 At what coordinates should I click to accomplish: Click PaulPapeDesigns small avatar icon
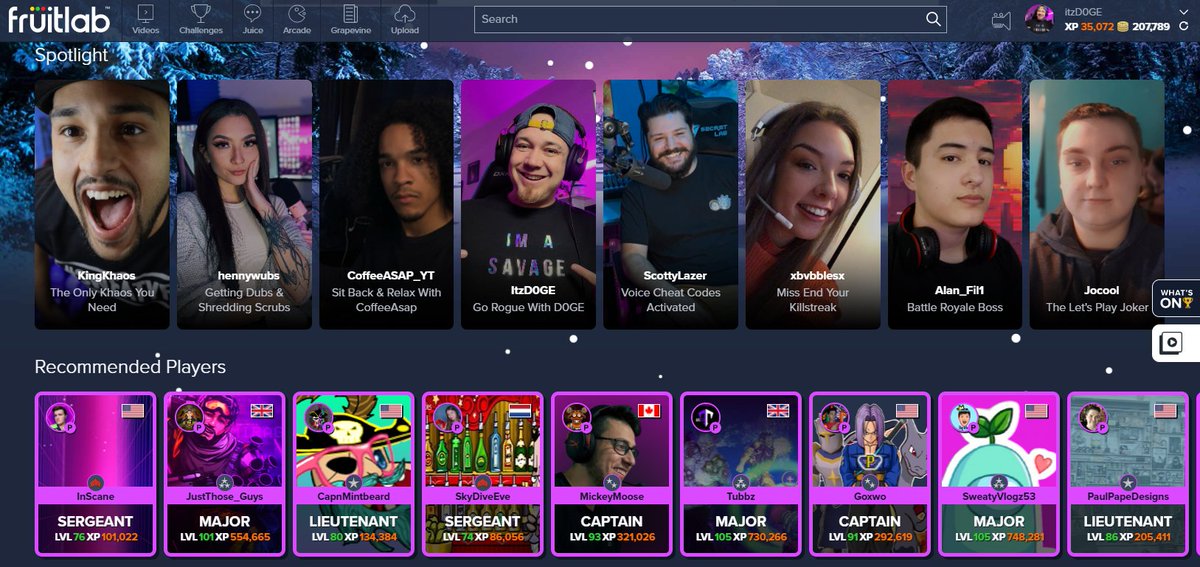click(1091, 417)
